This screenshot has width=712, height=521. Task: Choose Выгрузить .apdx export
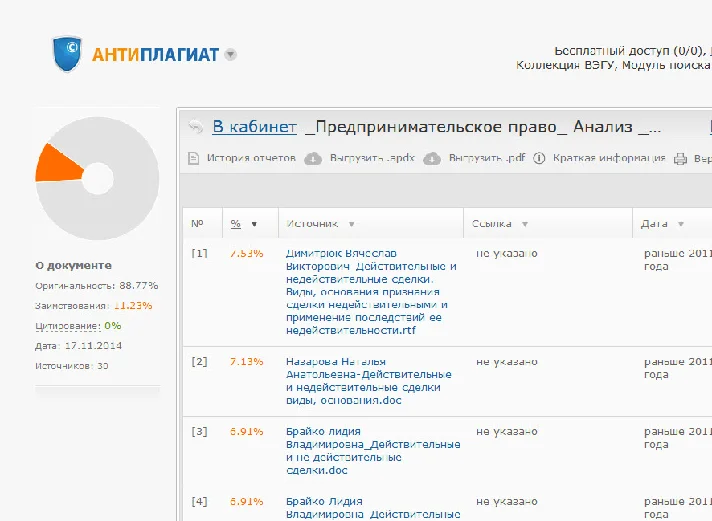tap(372, 158)
